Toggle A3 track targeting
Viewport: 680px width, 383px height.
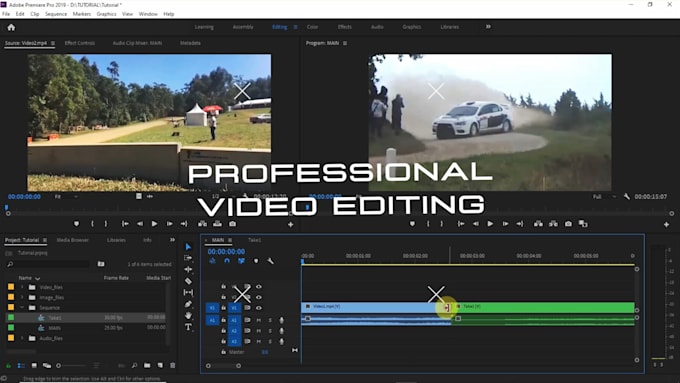click(234, 341)
